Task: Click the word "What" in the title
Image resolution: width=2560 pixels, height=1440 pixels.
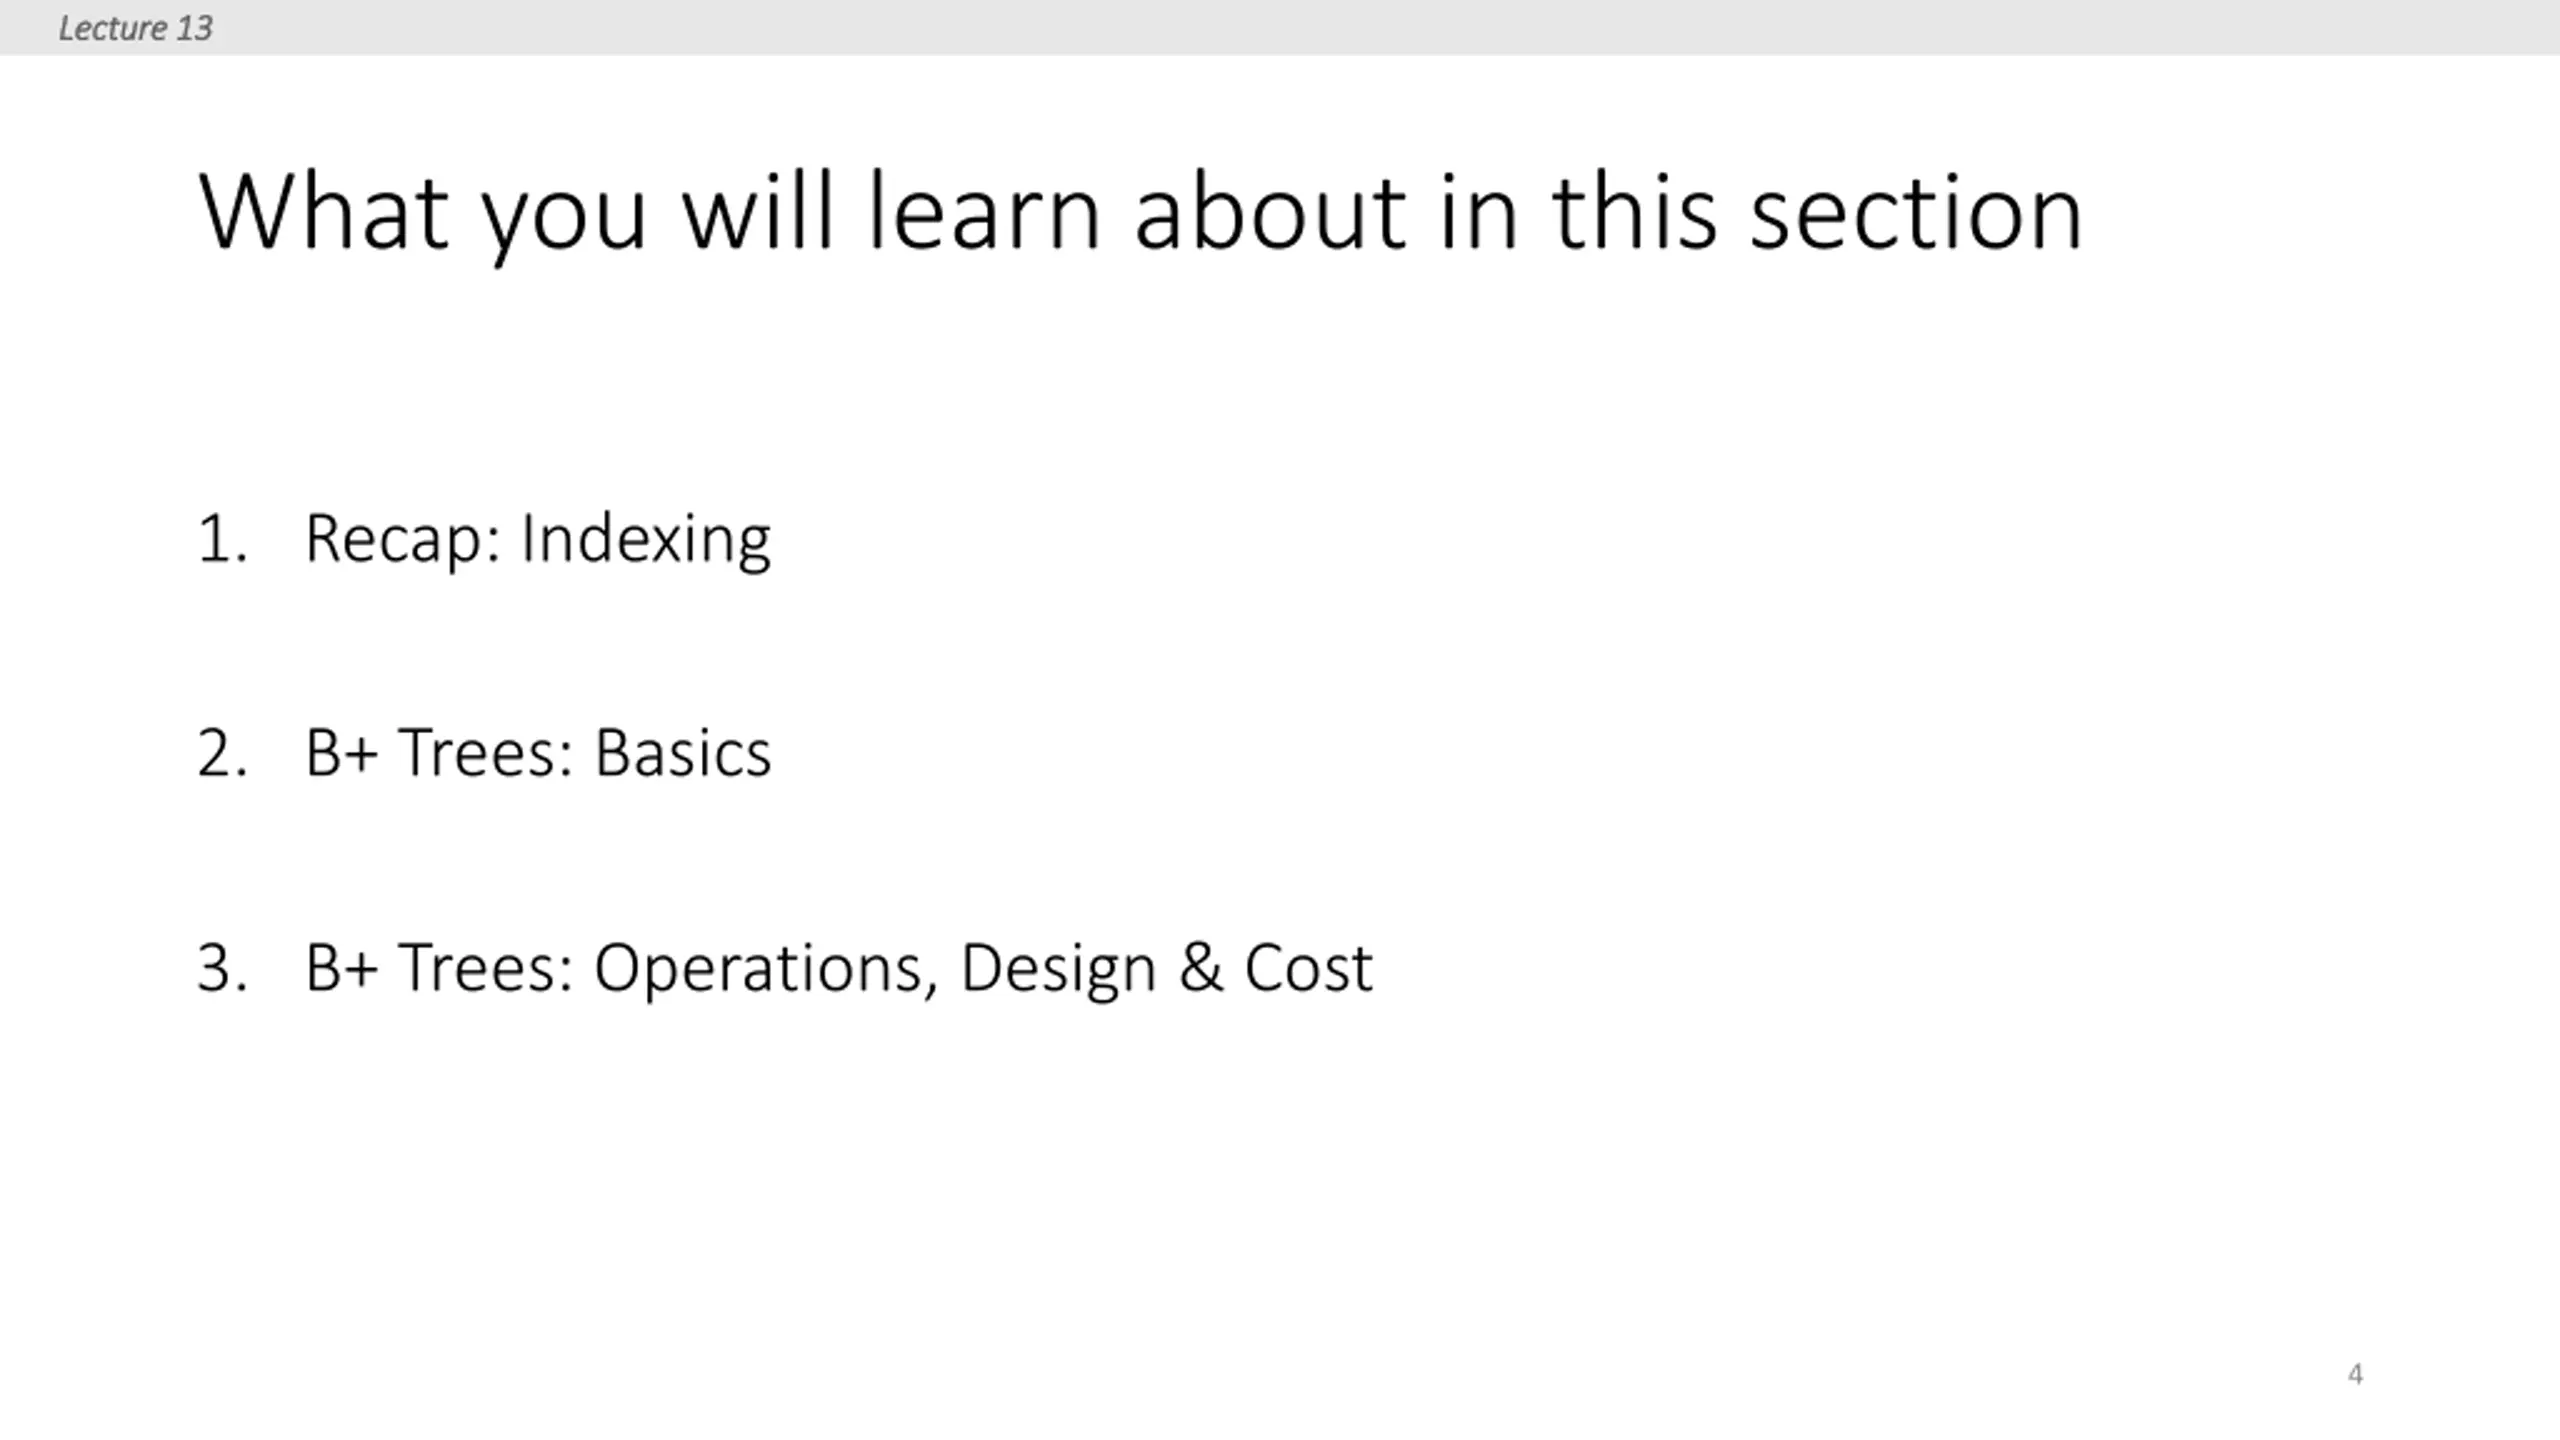Action: pyautogui.click(x=323, y=212)
